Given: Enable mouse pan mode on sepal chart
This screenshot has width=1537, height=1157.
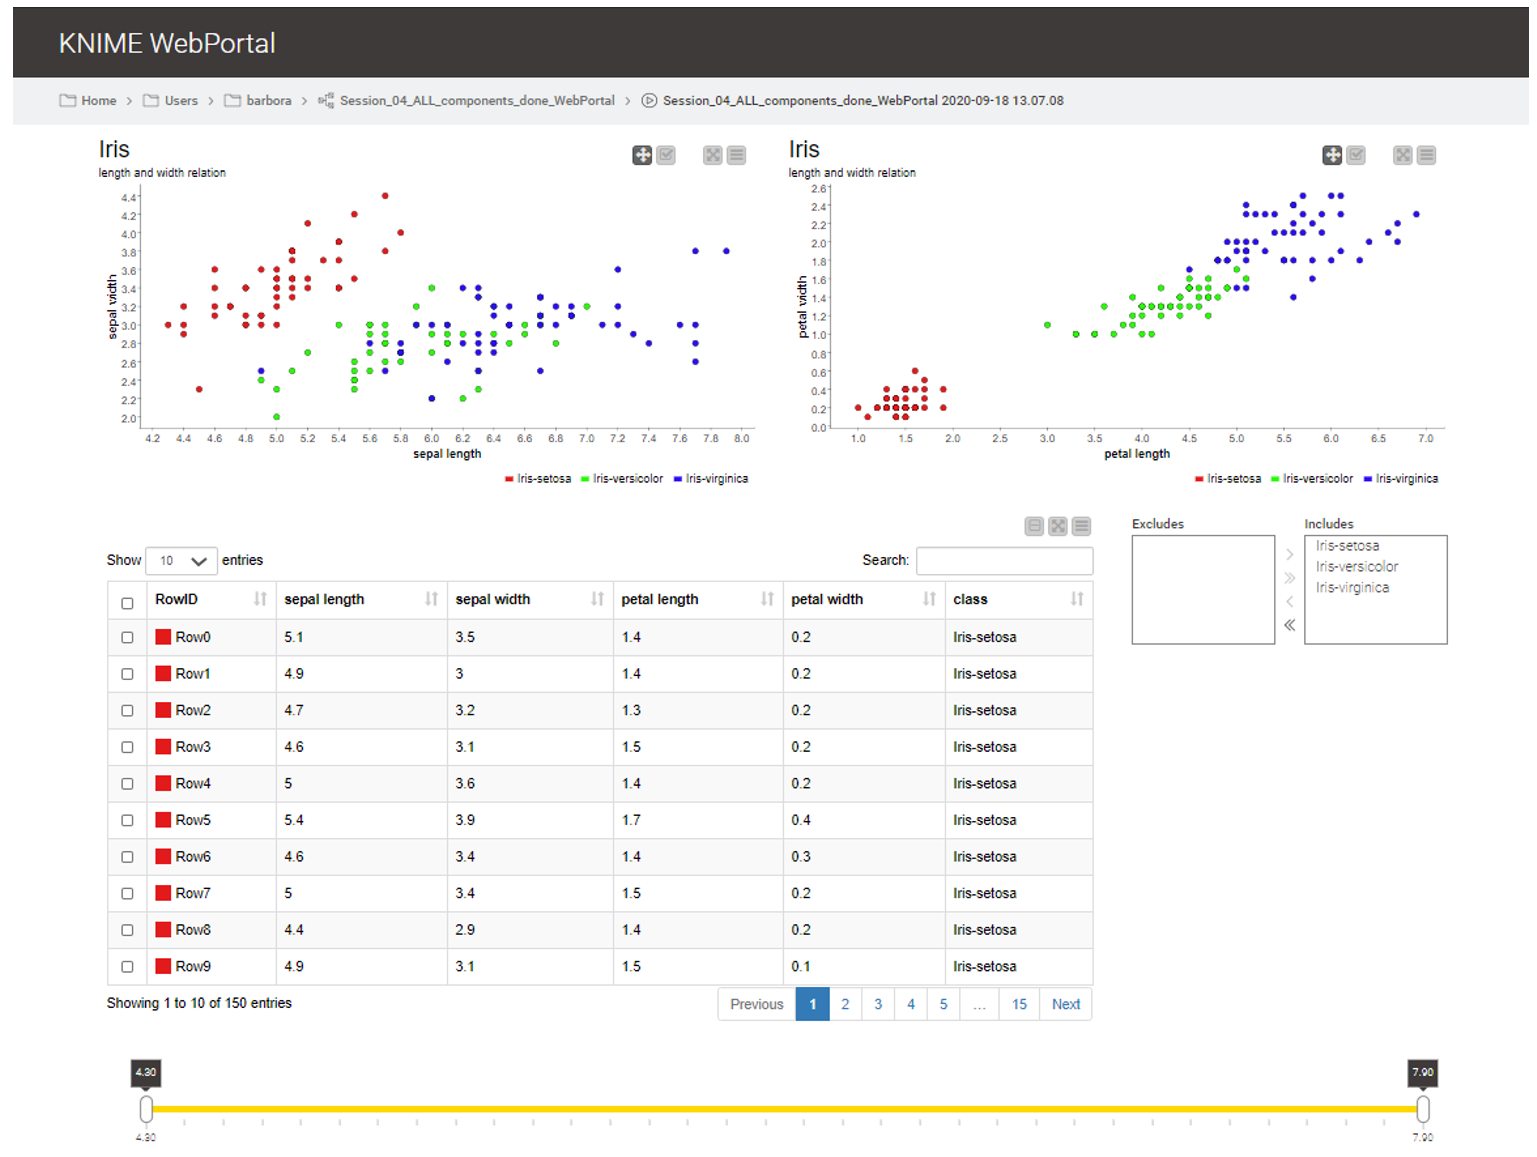Looking at the screenshot, I should [x=642, y=155].
